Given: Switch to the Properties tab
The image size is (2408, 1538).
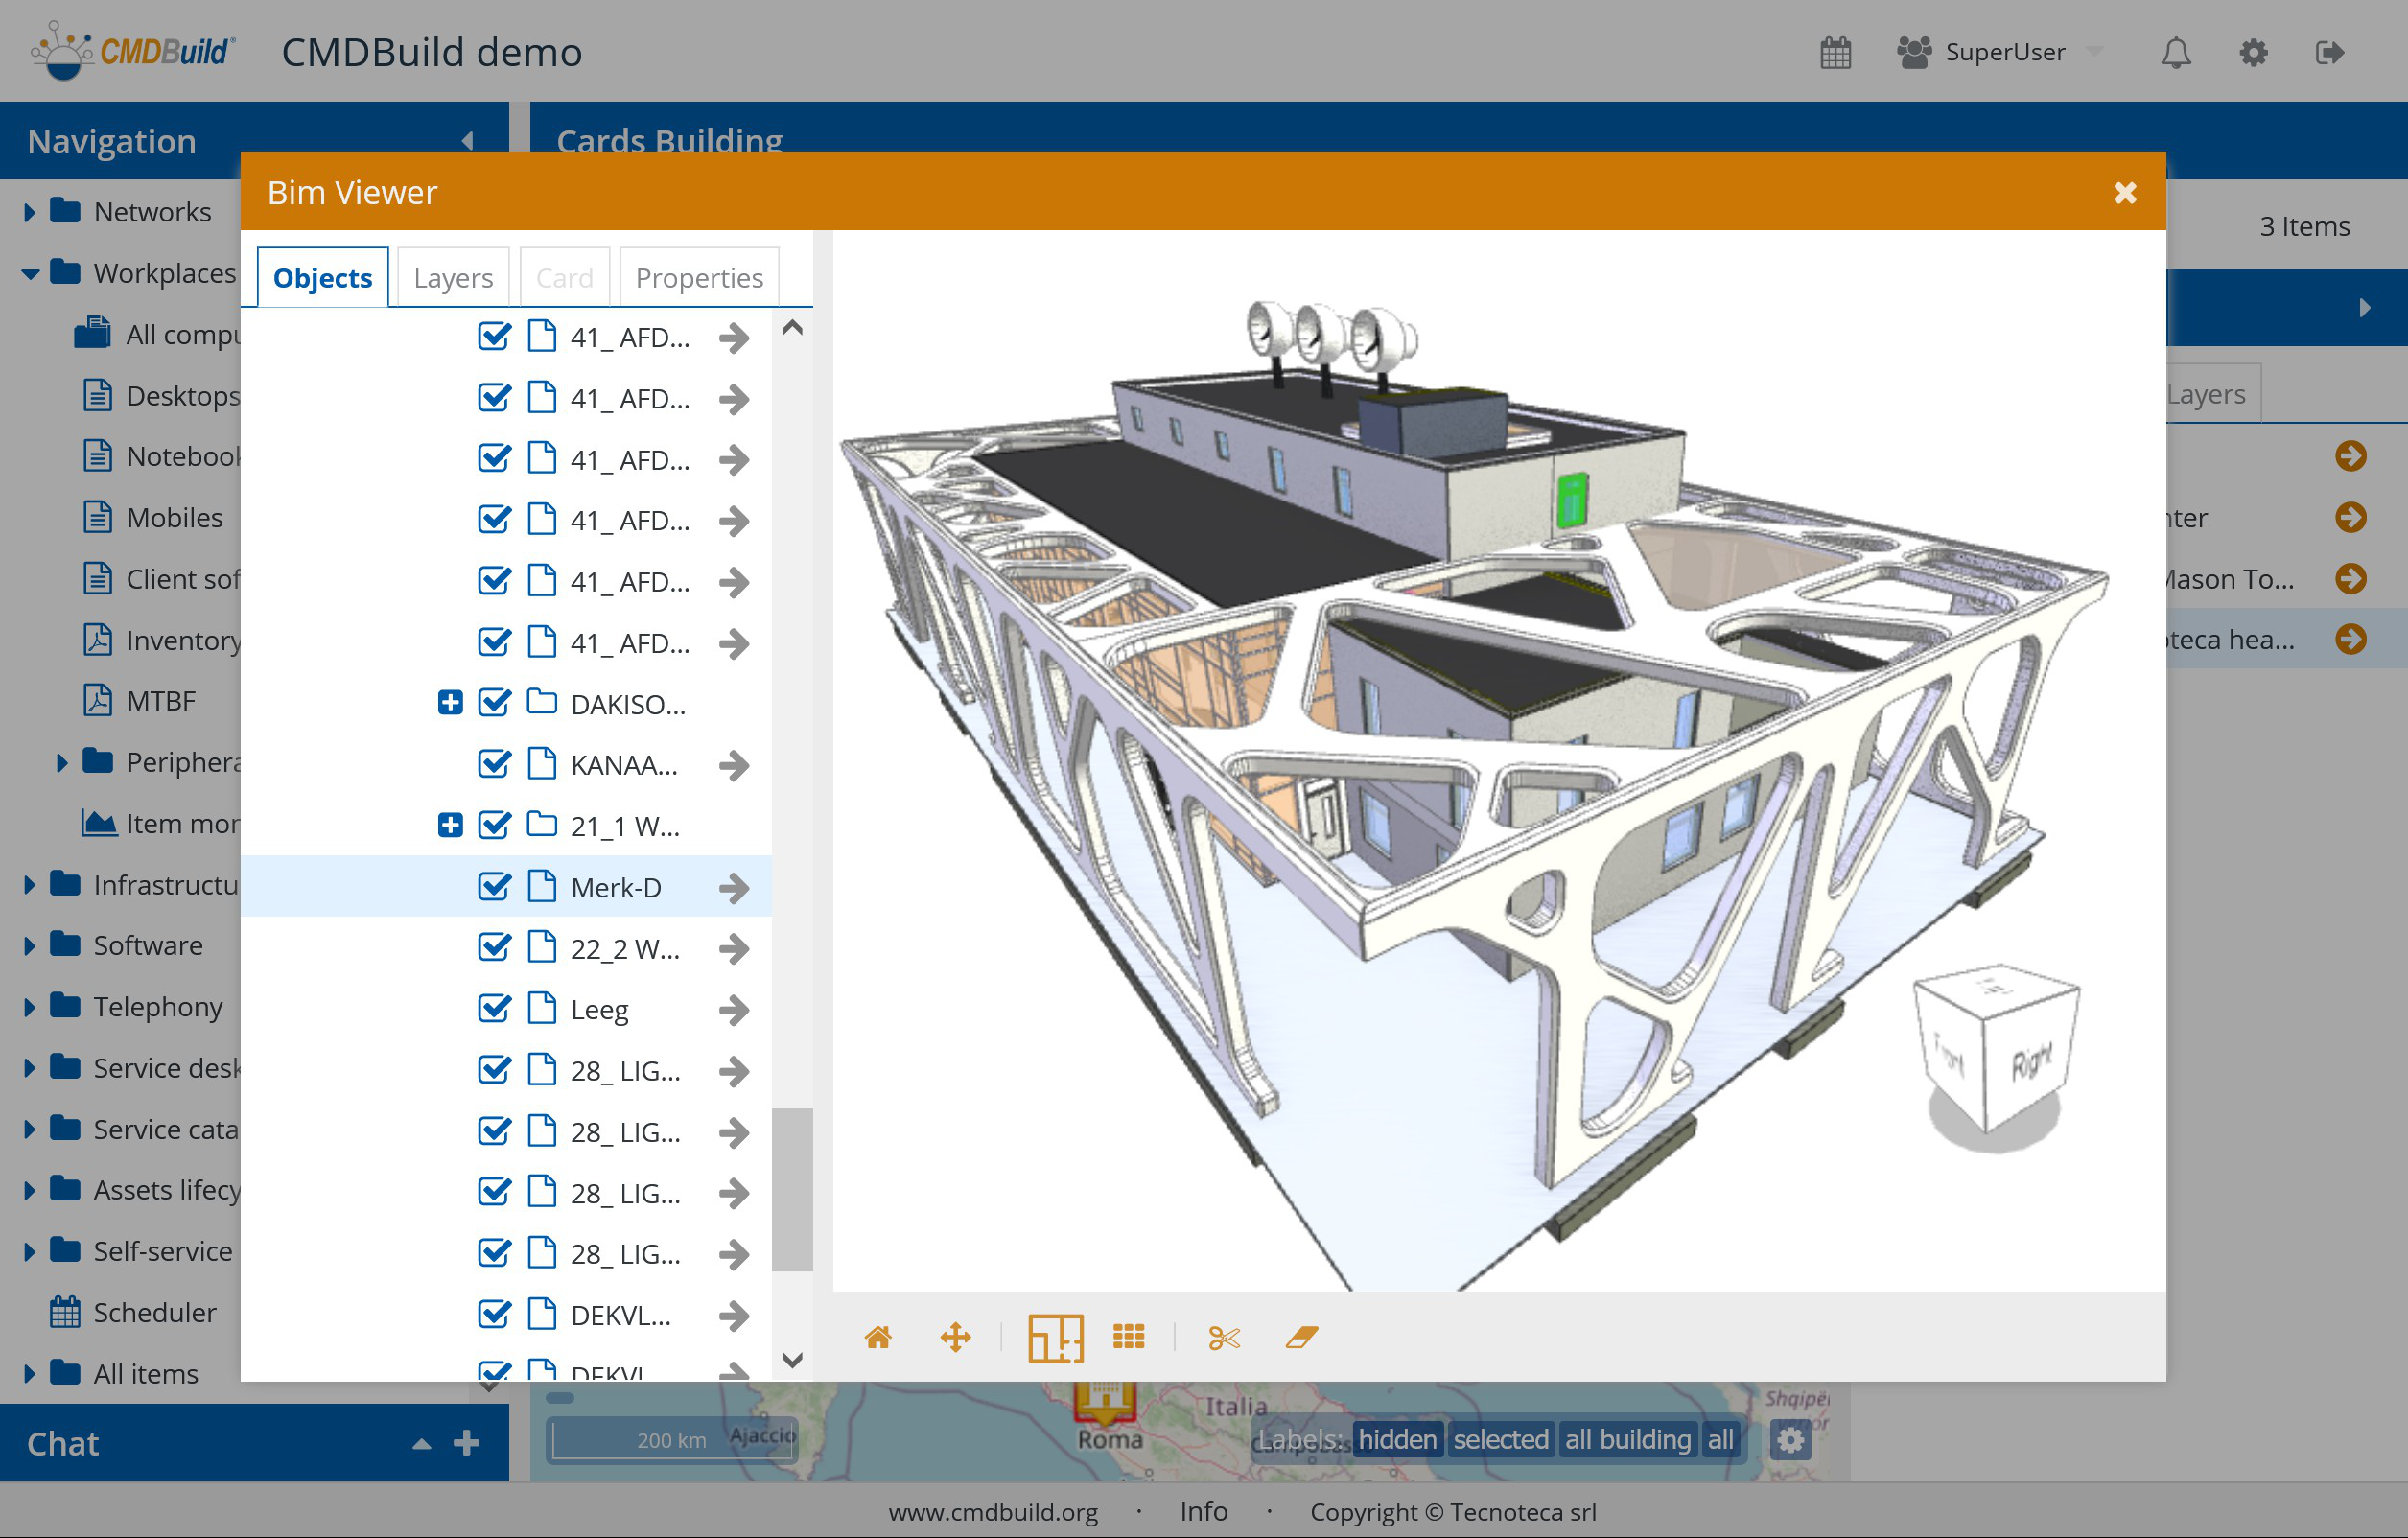Looking at the screenshot, I should point(699,278).
